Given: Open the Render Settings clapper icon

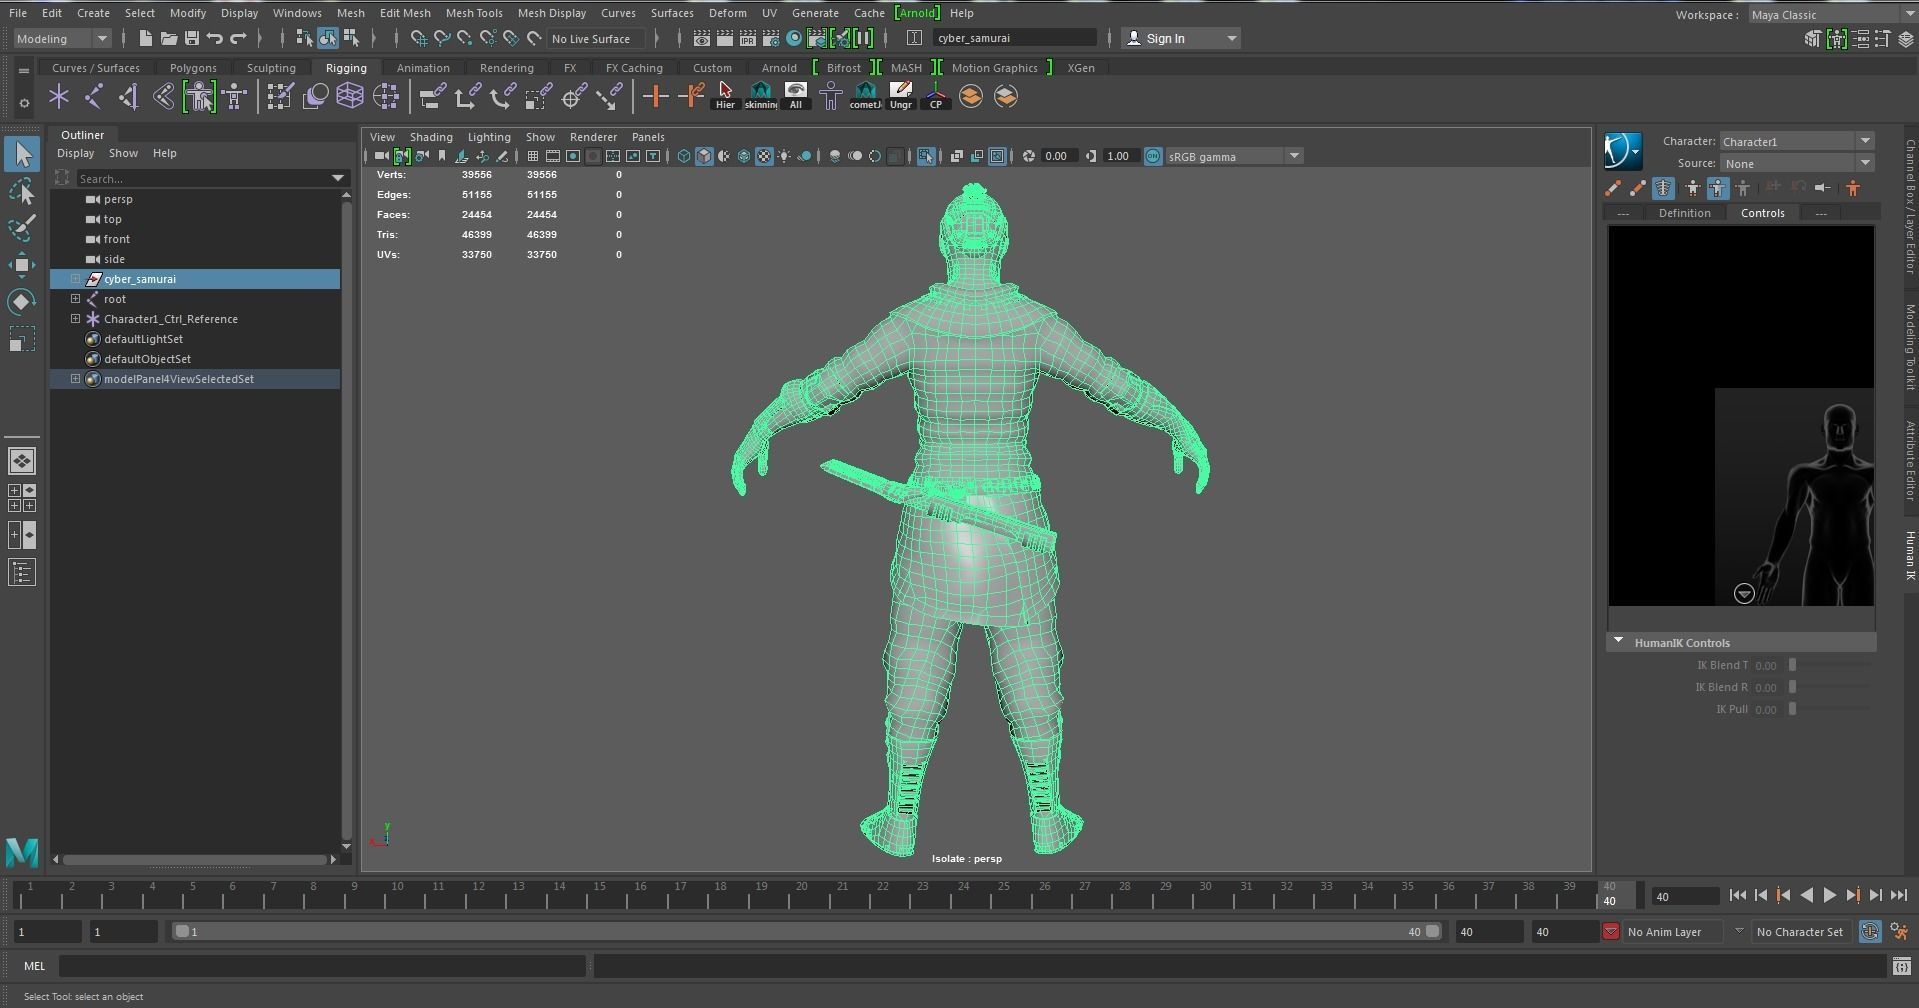Looking at the screenshot, I should click(771, 38).
